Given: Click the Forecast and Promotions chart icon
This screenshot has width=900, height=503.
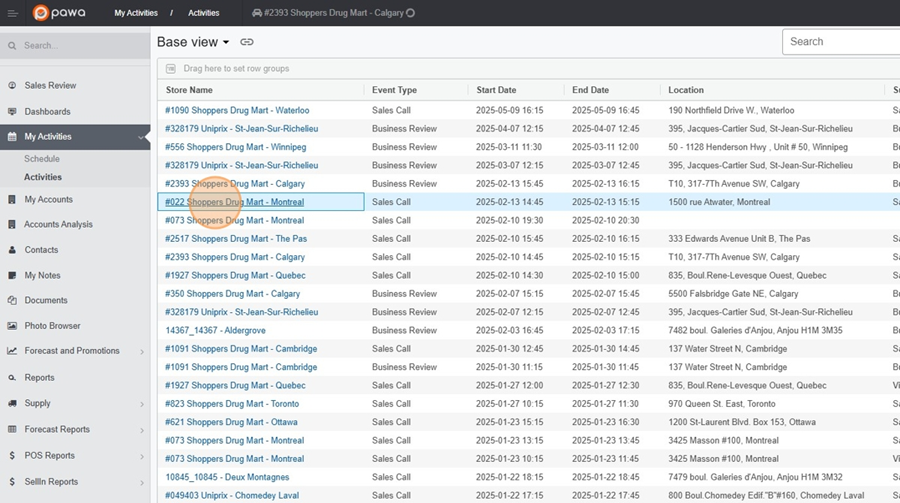Looking at the screenshot, I should coord(12,351).
